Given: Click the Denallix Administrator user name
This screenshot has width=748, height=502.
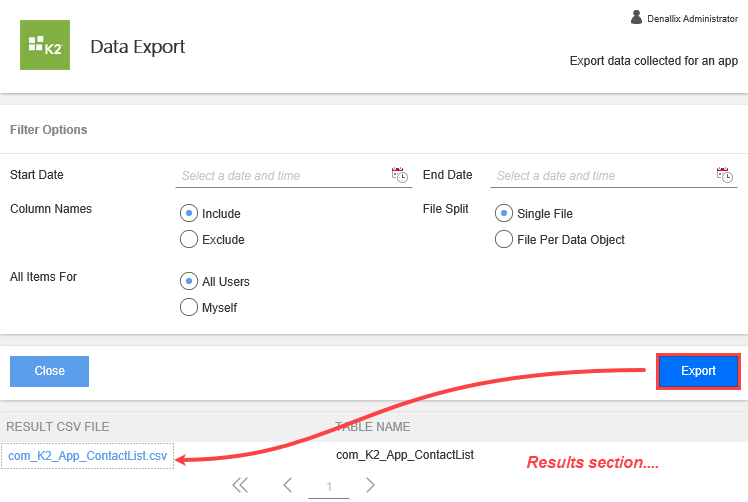Looking at the screenshot, I should coord(693,19).
